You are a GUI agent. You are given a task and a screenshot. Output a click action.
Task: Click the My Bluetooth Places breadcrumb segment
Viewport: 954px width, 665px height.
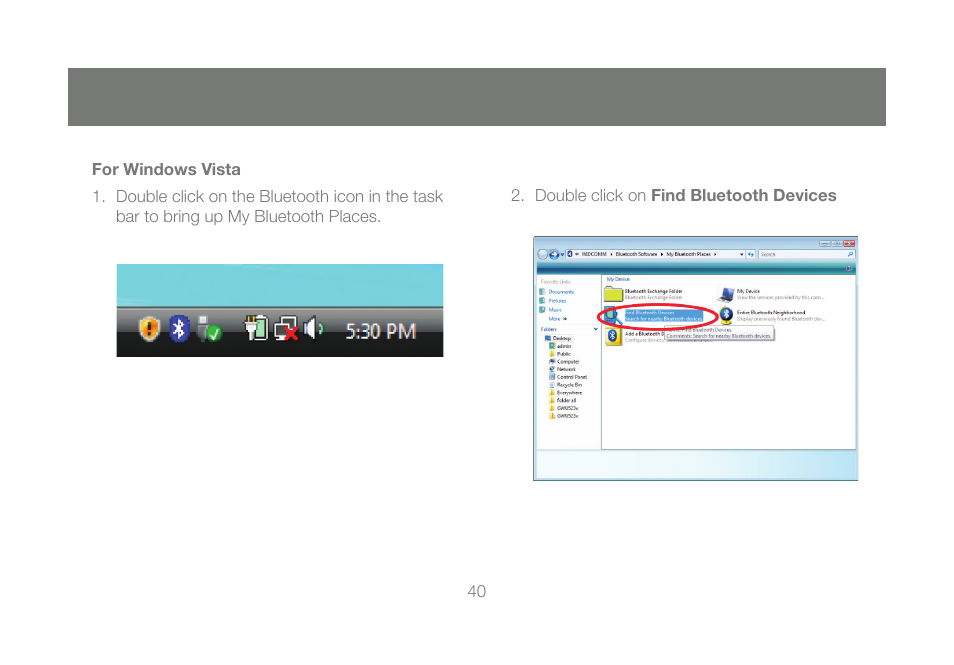688,254
